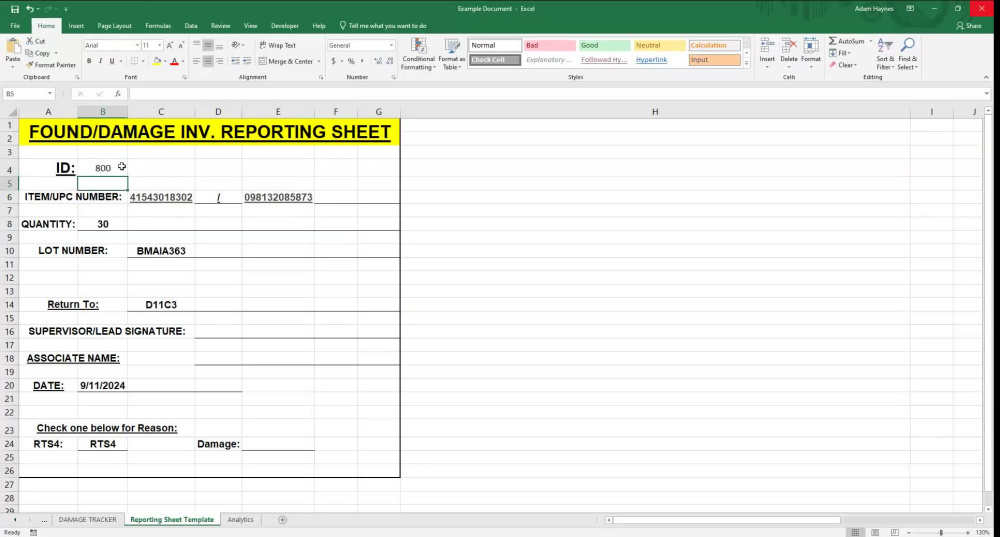Switch to Page Layout tab
Viewport: 1000px width, 537px height.
click(114, 26)
